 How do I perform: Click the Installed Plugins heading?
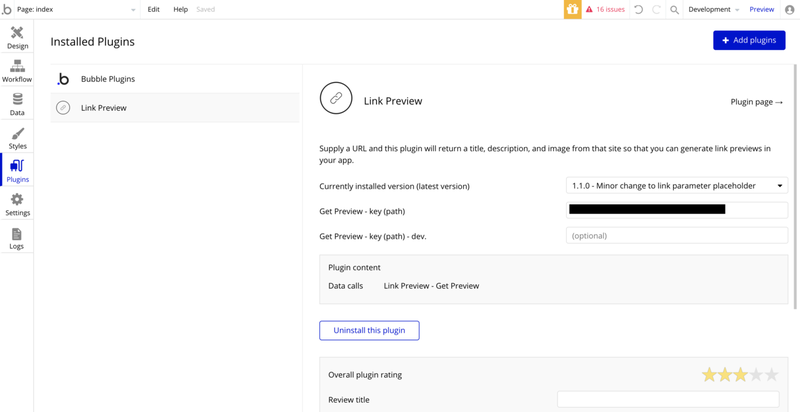92,42
